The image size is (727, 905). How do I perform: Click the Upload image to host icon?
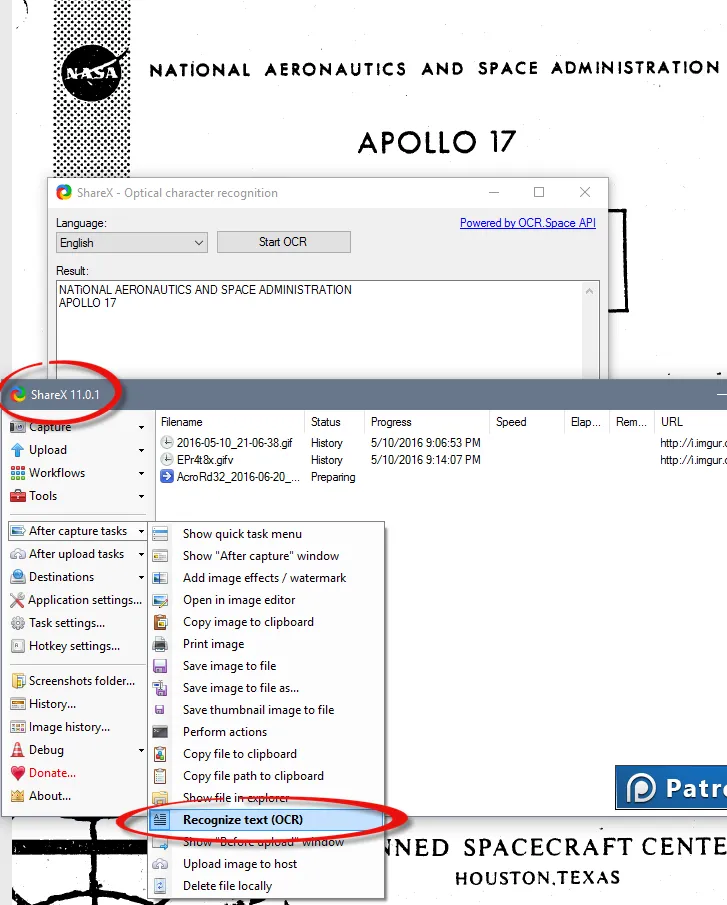(x=160, y=864)
